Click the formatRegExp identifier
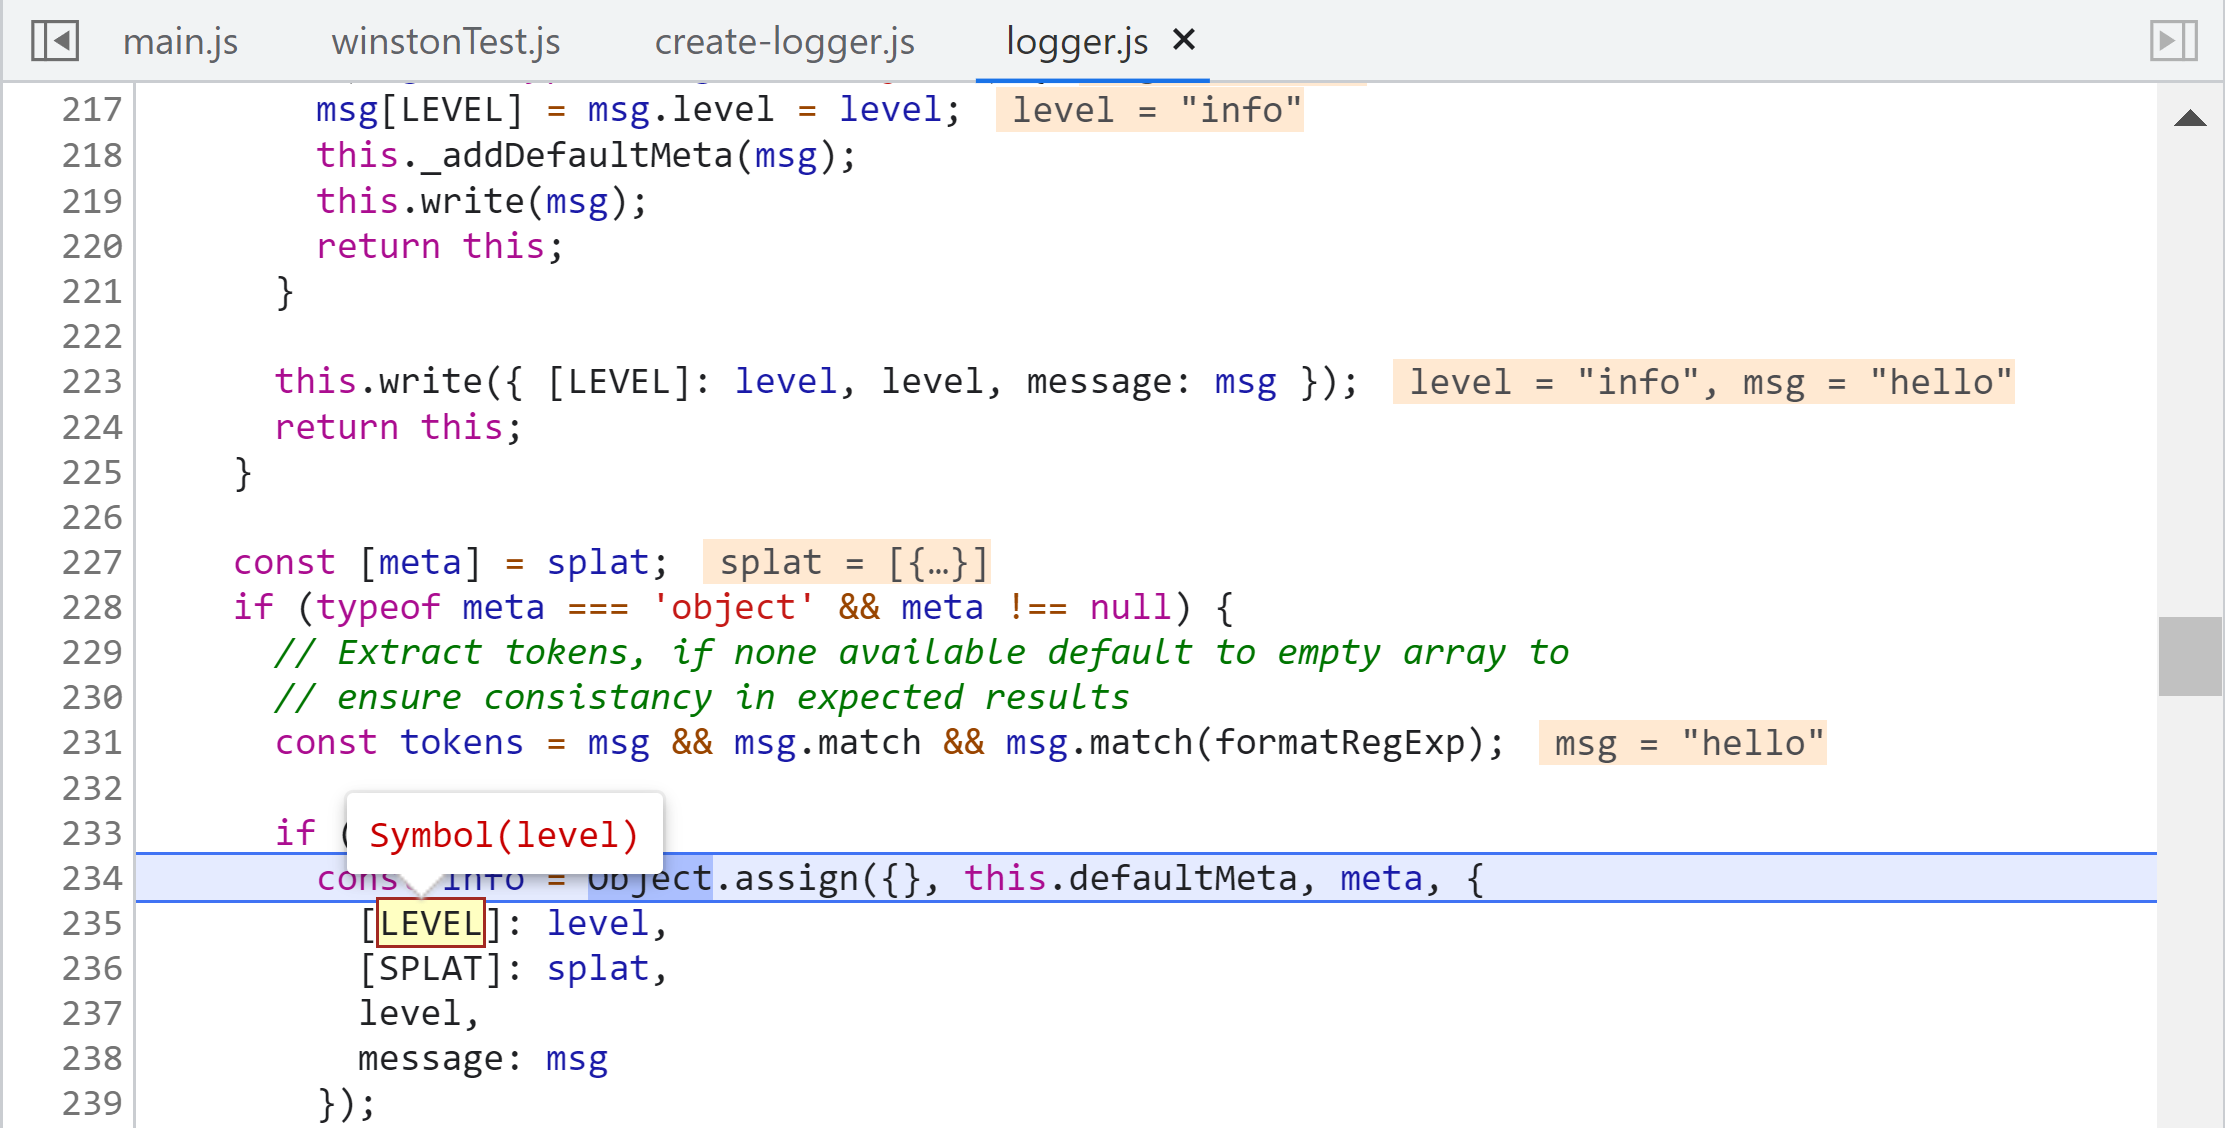The image size is (2225, 1128). [1339, 742]
